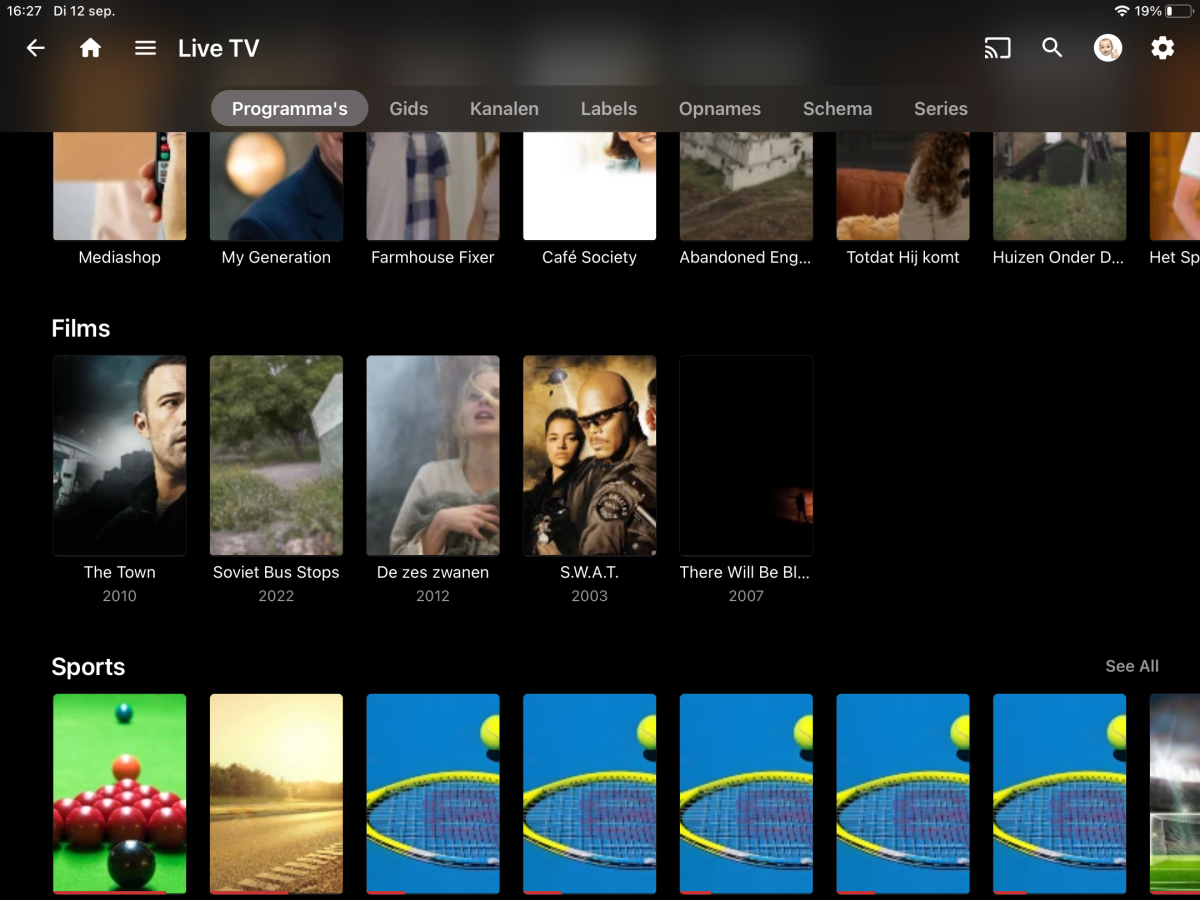Open There Will Be Blood poster
The width and height of the screenshot is (1200, 900).
tap(746, 455)
